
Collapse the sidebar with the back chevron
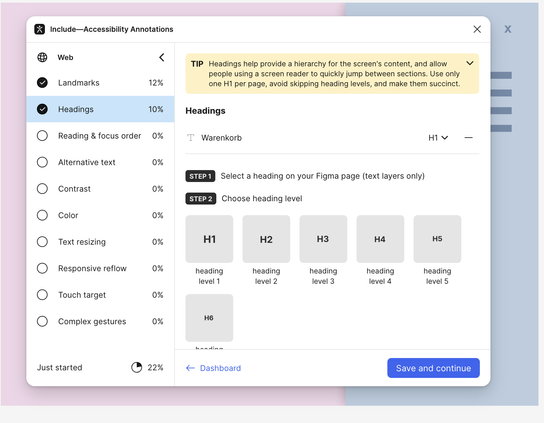[162, 57]
